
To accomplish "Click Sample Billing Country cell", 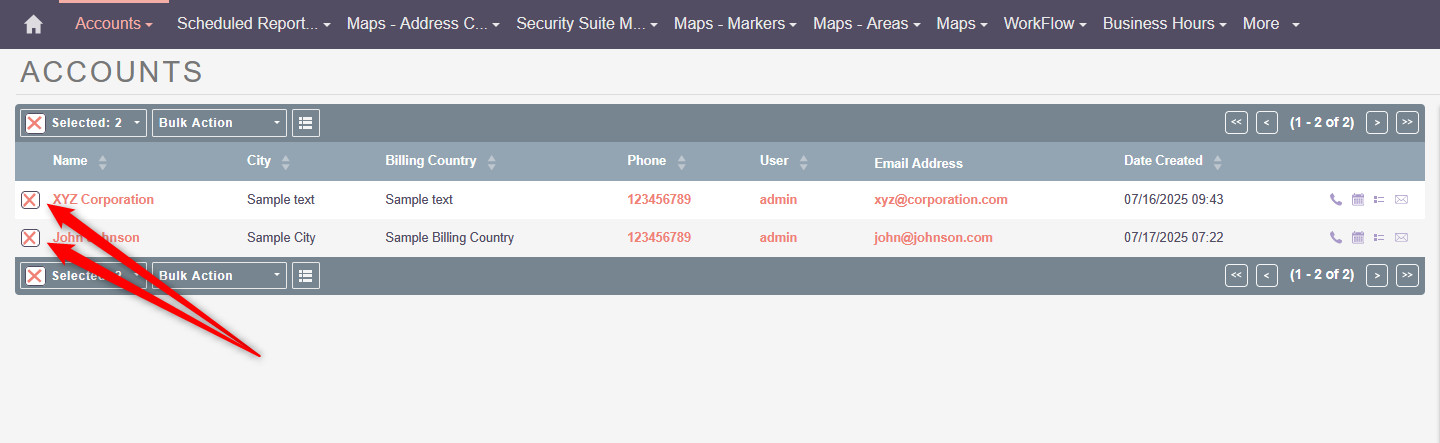I will [449, 238].
